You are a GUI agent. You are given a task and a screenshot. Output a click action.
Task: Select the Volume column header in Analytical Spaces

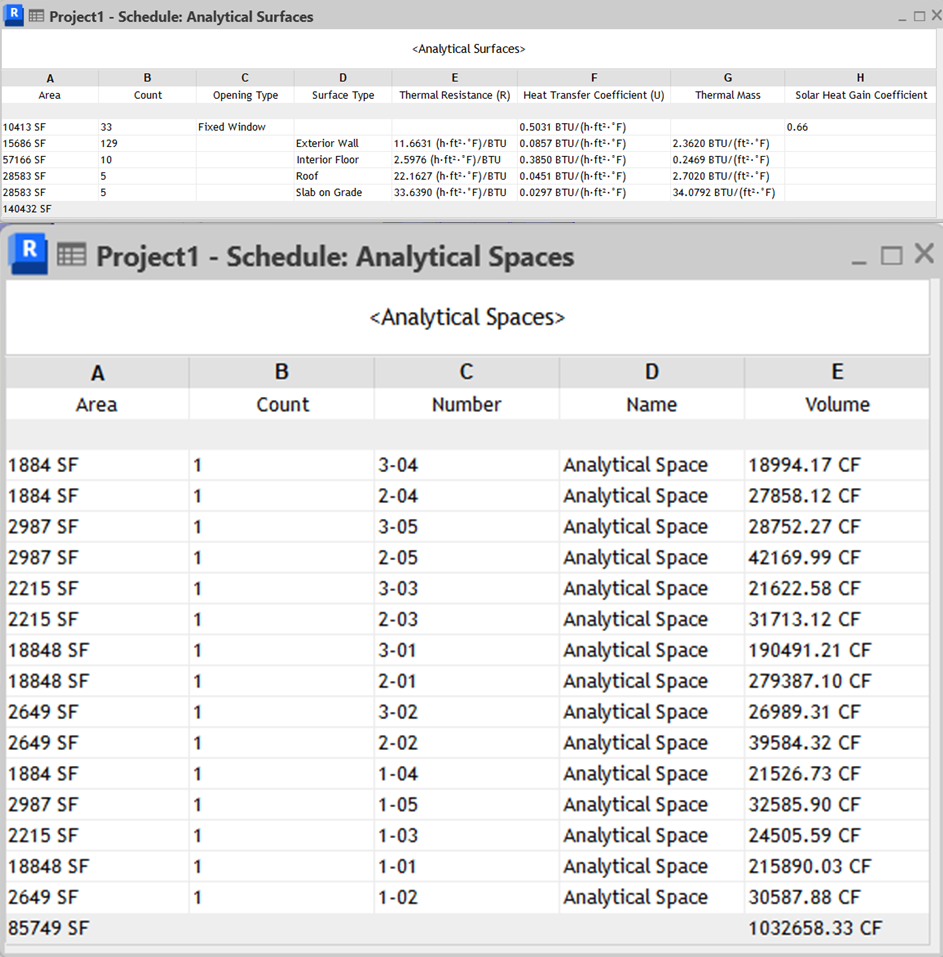coord(837,404)
